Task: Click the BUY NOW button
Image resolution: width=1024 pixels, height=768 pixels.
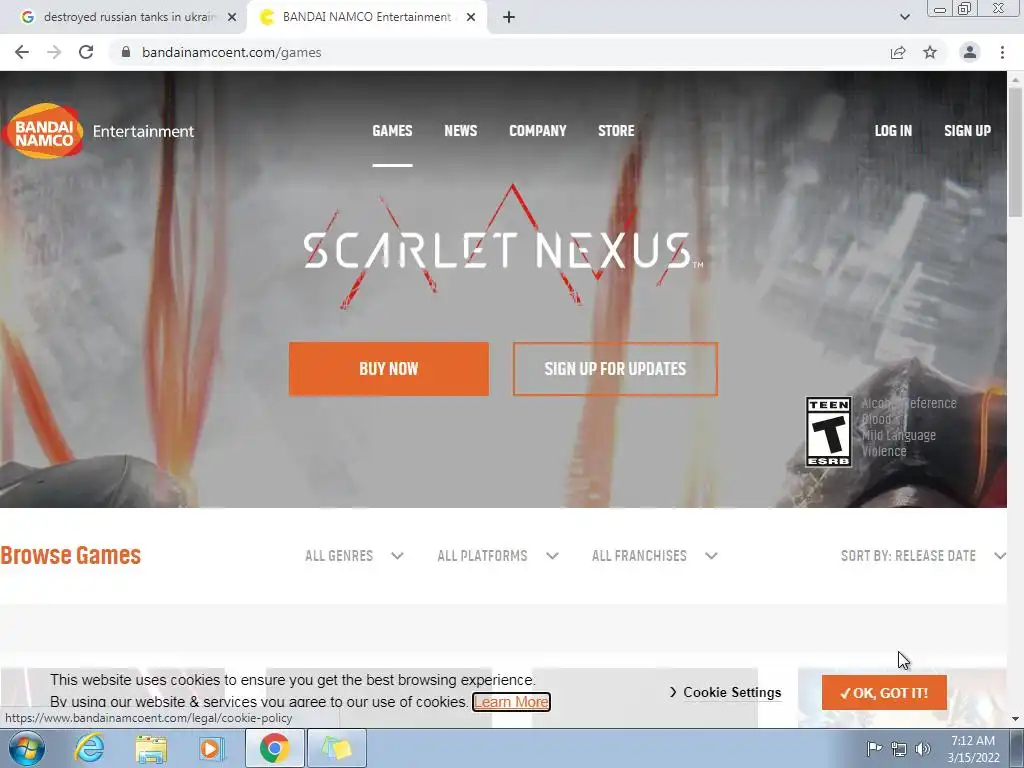Action: [x=389, y=369]
